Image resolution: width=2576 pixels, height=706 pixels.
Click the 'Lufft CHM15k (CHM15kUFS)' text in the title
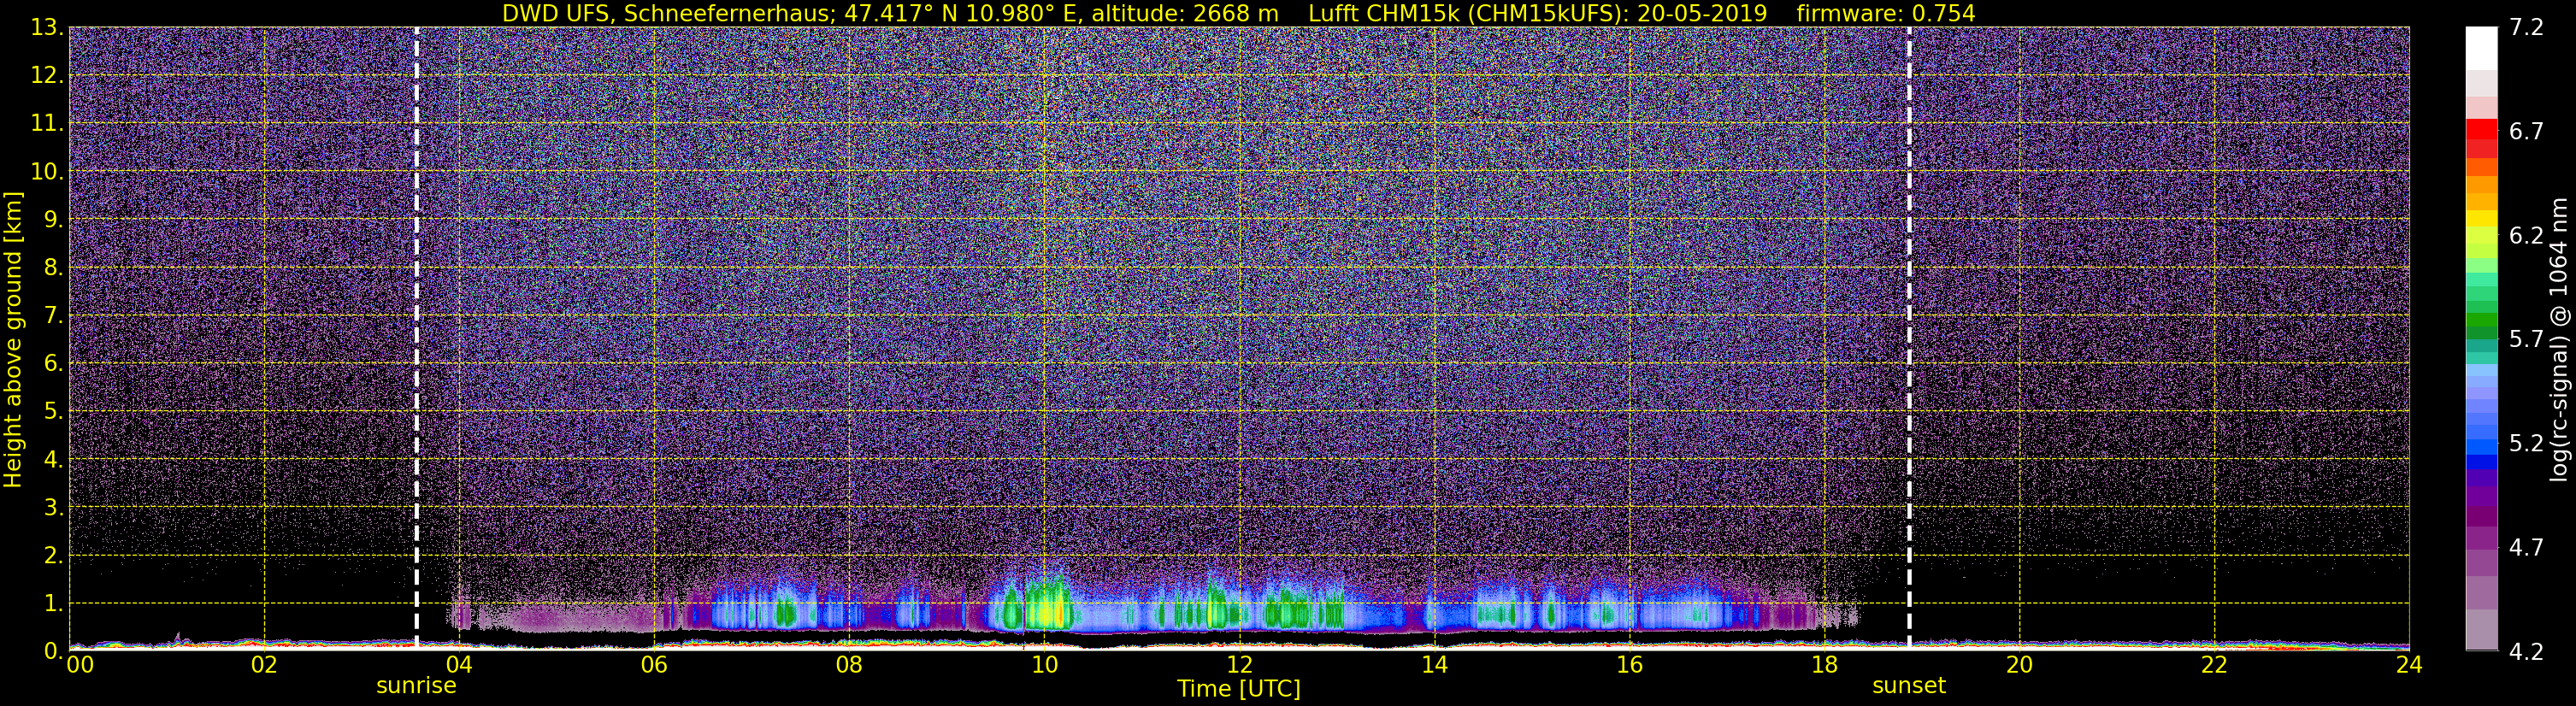click(x=1466, y=13)
